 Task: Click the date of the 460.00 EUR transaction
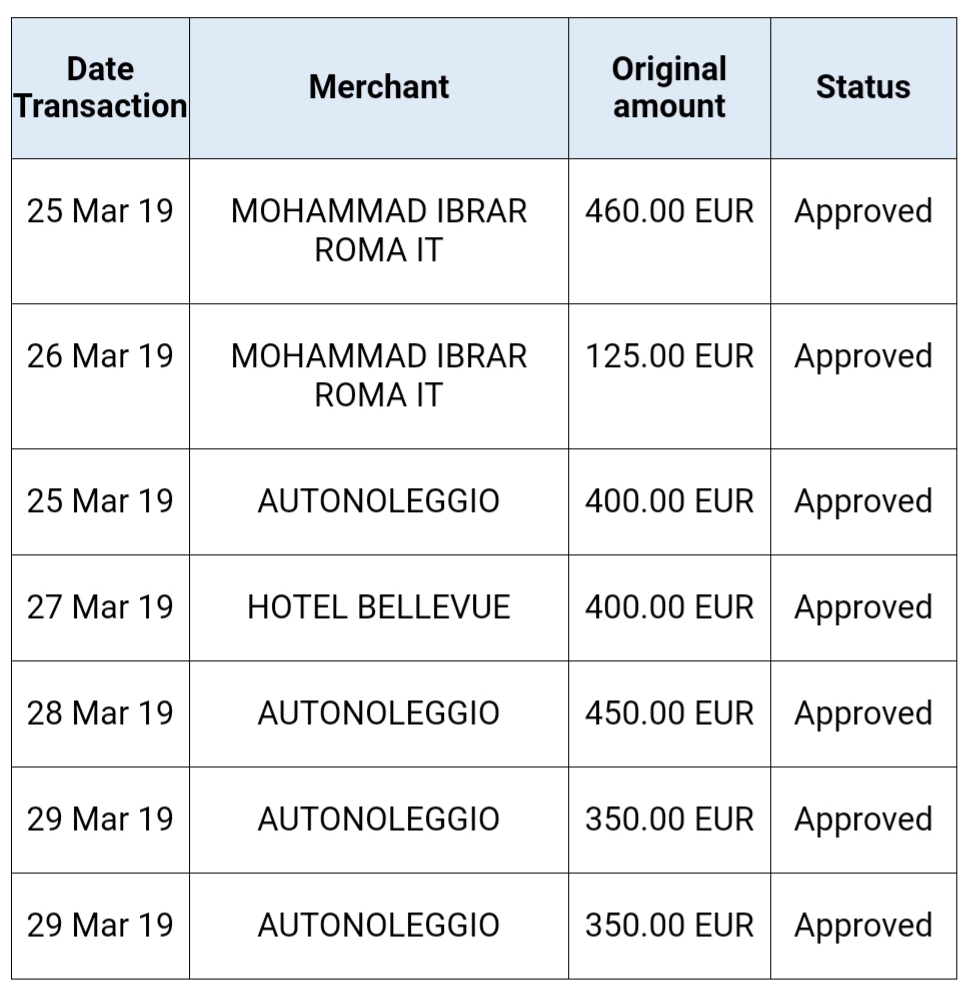tap(100, 212)
